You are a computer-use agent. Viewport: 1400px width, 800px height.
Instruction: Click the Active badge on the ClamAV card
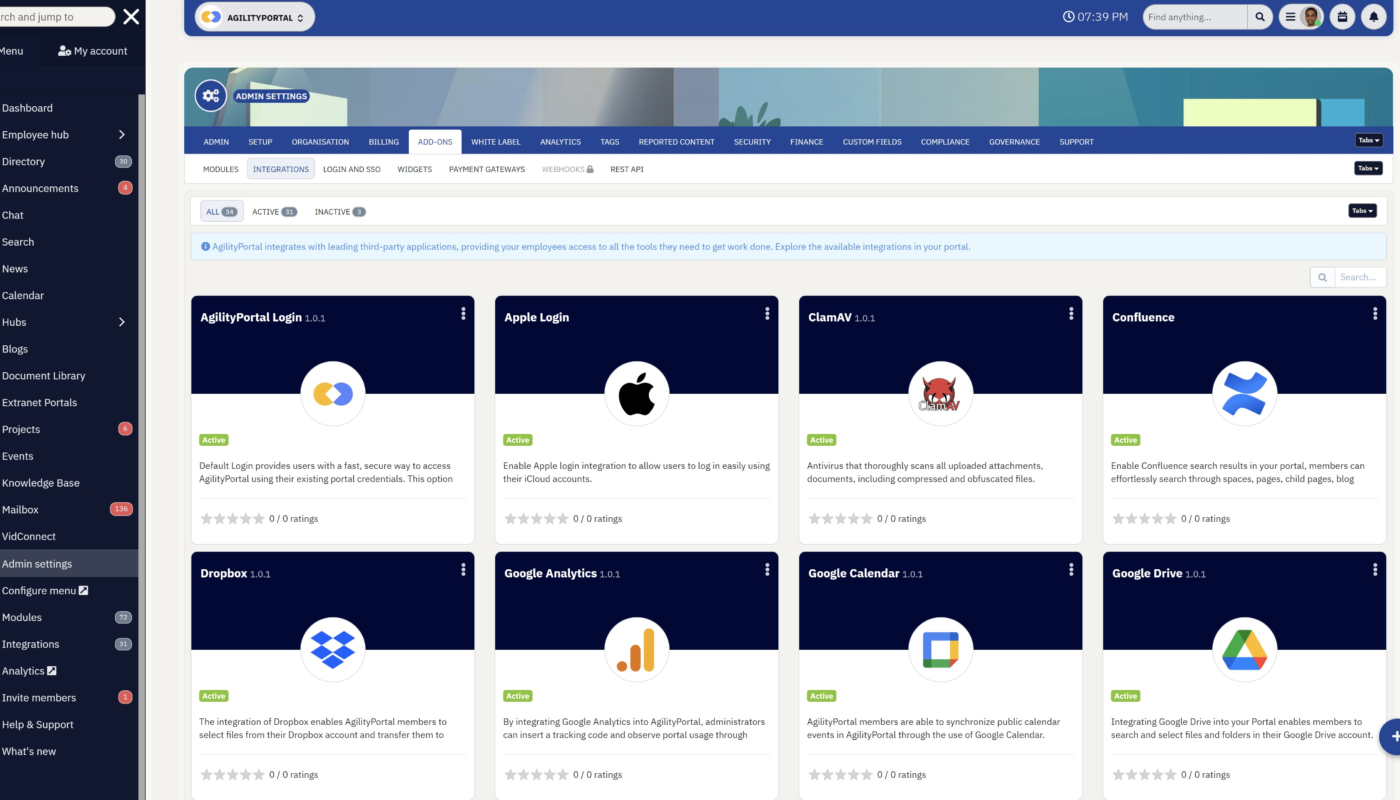pos(821,440)
